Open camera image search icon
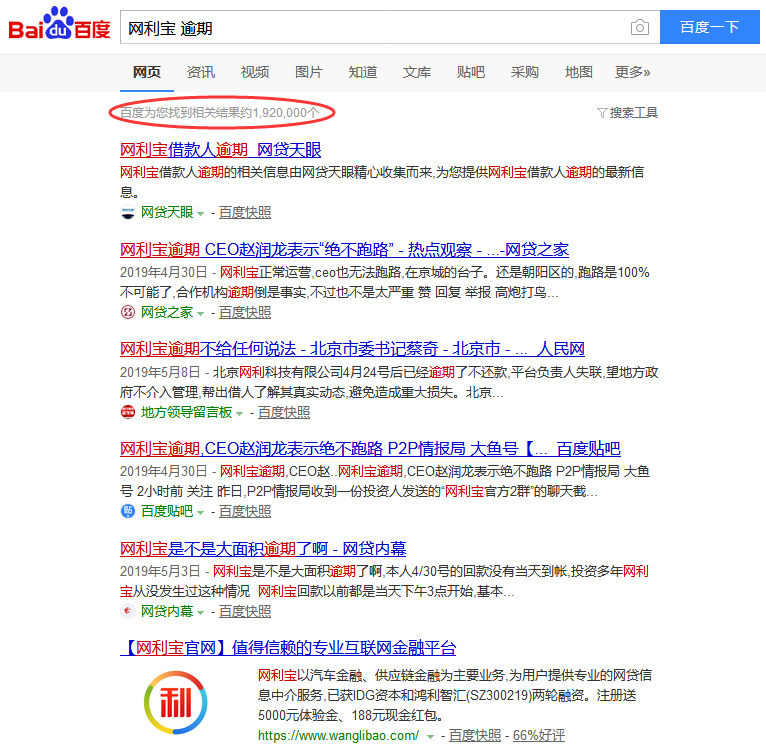This screenshot has height=753, width=766. click(x=639, y=27)
